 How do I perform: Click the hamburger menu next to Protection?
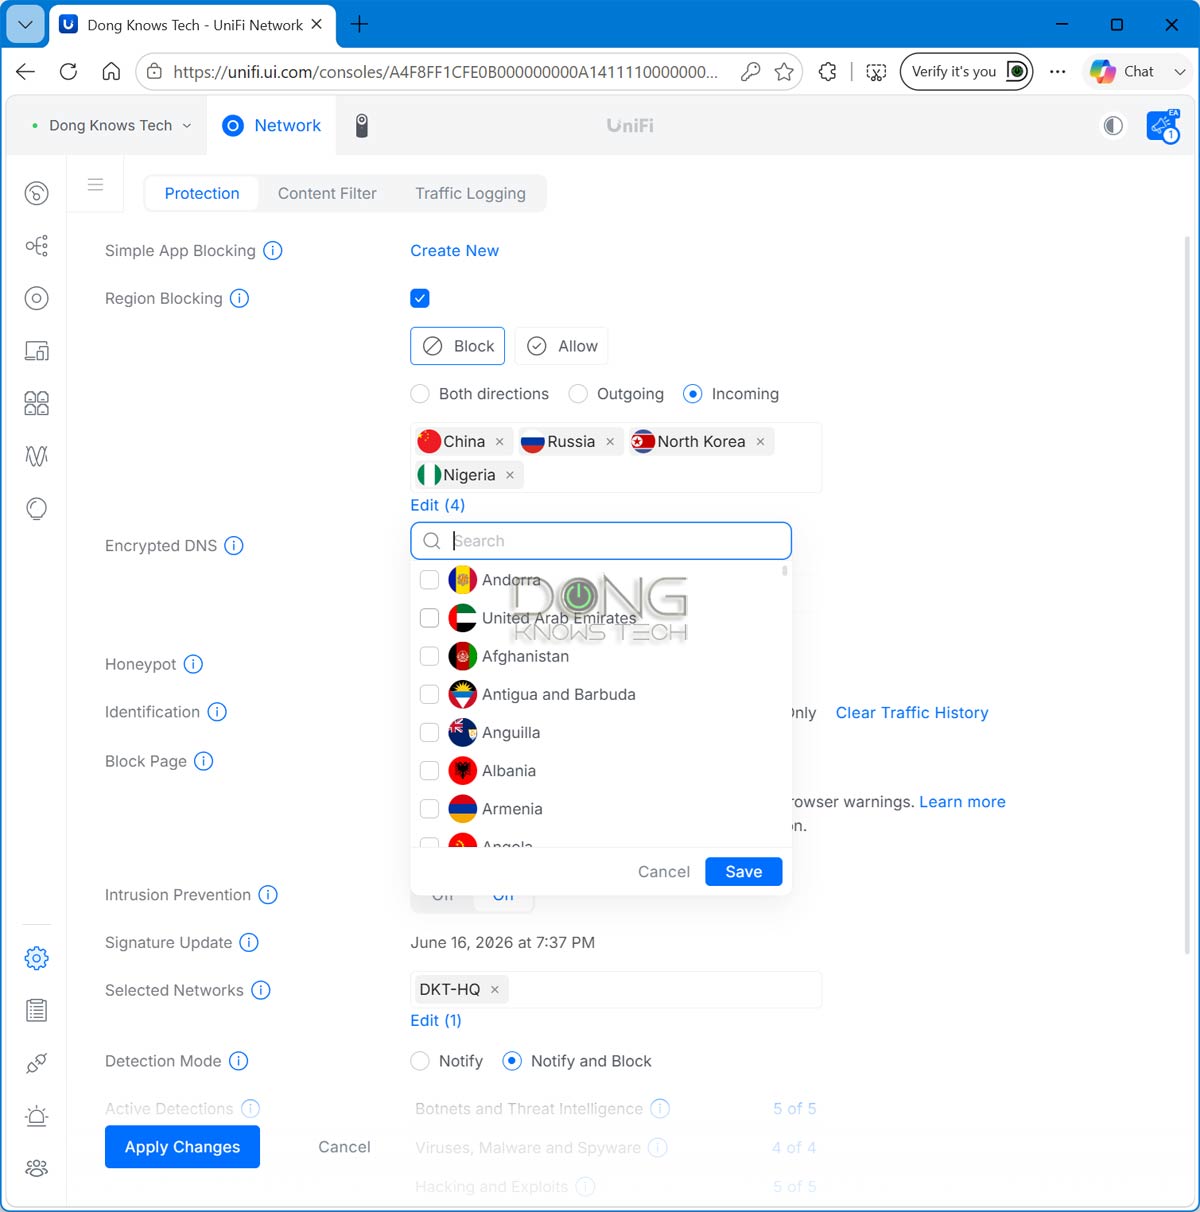pyautogui.click(x=96, y=184)
